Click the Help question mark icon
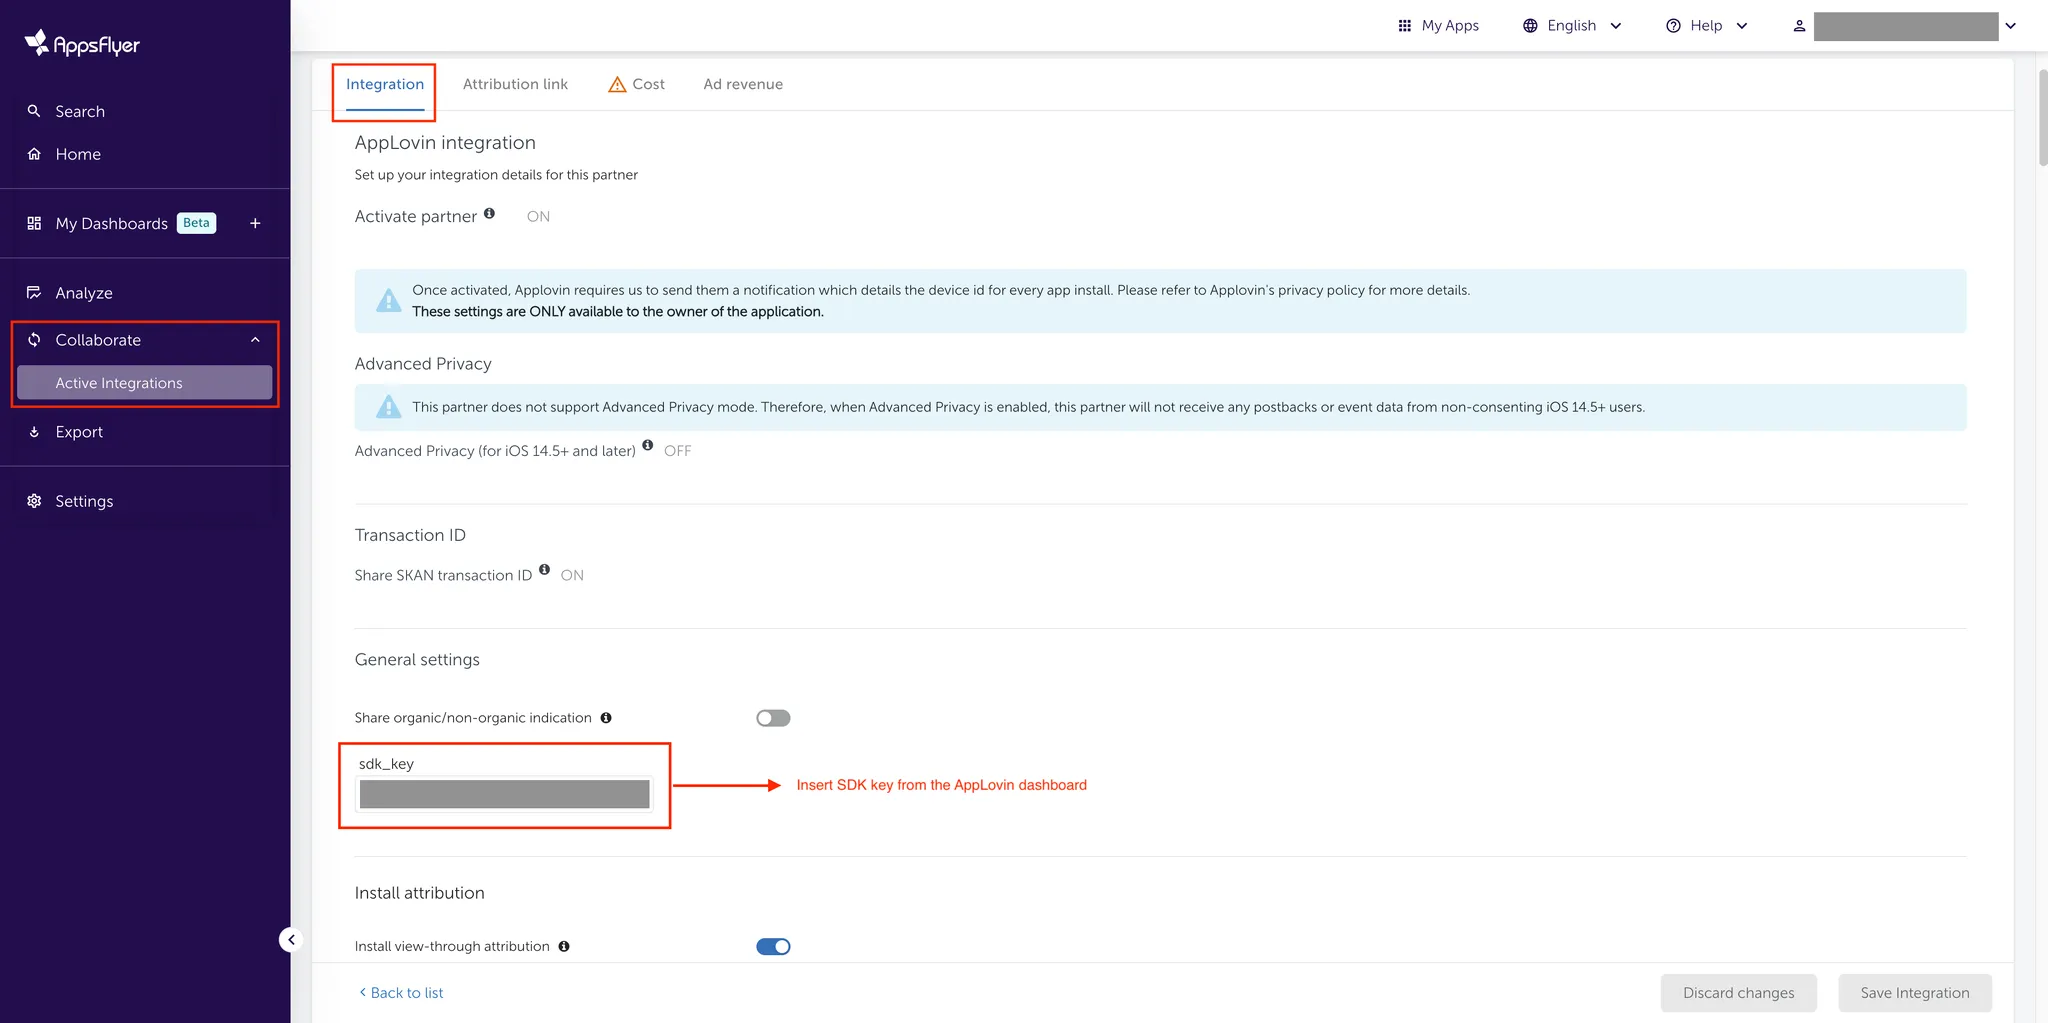Image resolution: width=2048 pixels, height=1023 pixels. click(1673, 26)
